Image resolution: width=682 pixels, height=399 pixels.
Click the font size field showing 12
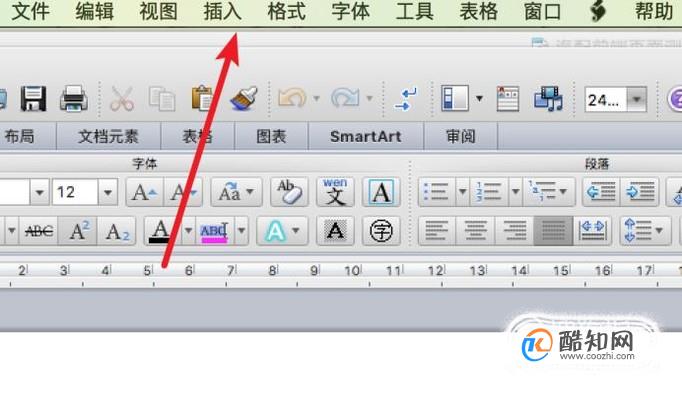[x=75, y=192]
